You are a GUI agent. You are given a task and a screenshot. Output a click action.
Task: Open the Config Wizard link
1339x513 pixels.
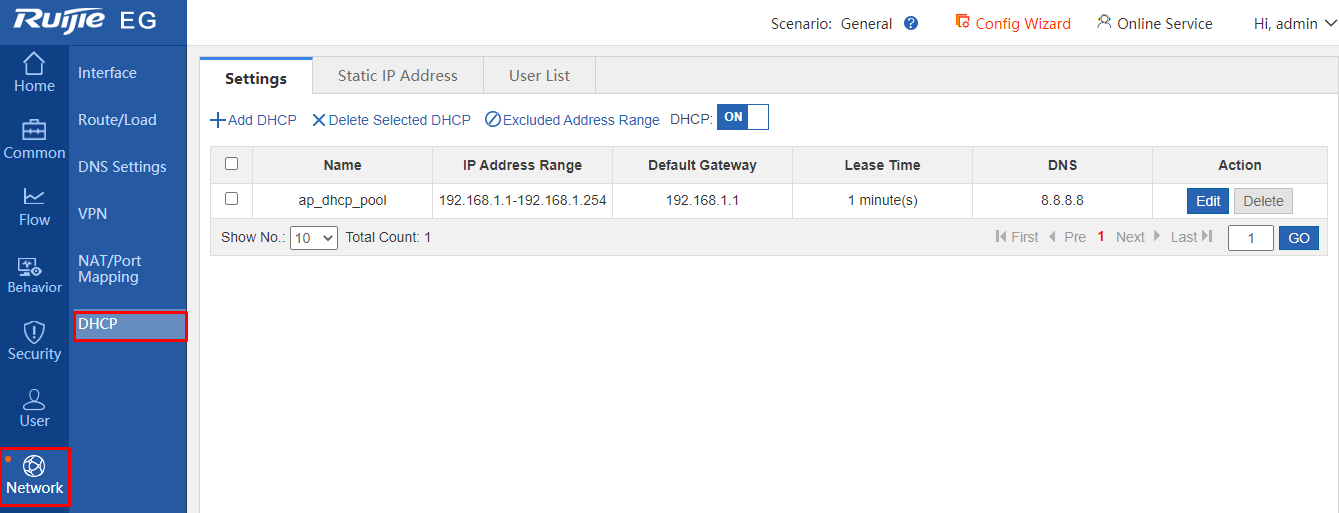(x=1013, y=23)
